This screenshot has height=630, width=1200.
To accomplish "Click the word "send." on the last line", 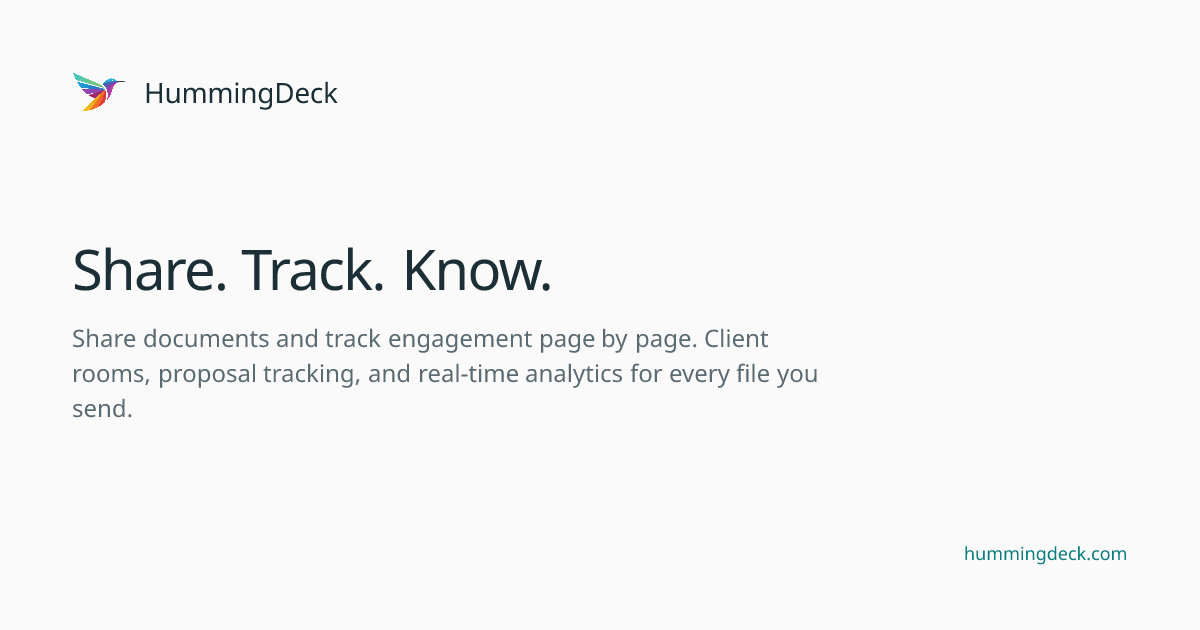I will tap(102, 409).
